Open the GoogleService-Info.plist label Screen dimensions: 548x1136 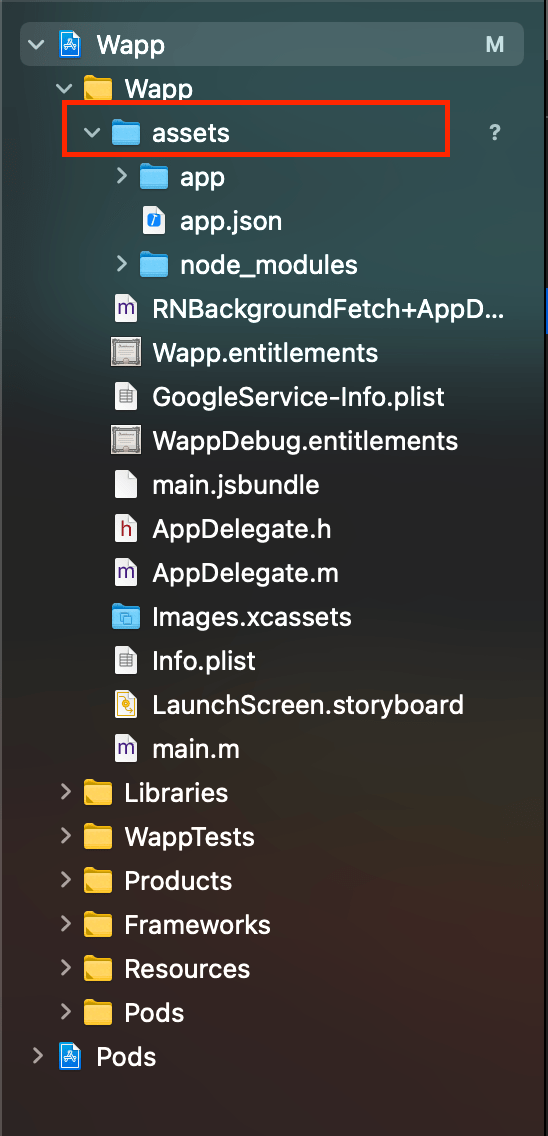[299, 398]
